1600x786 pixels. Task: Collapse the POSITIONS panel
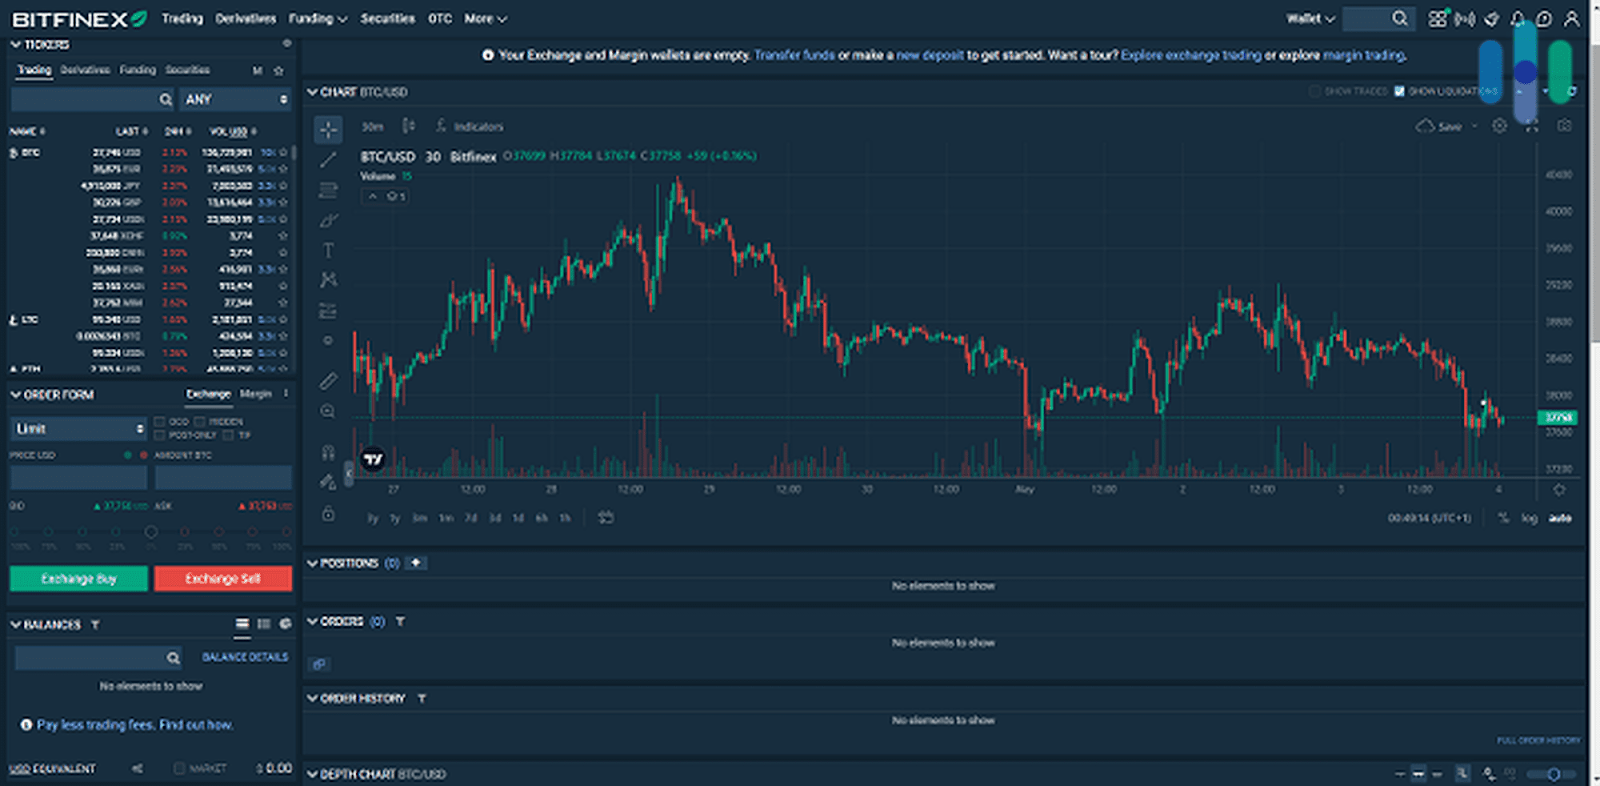pyautogui.click(x=312, y=563)
